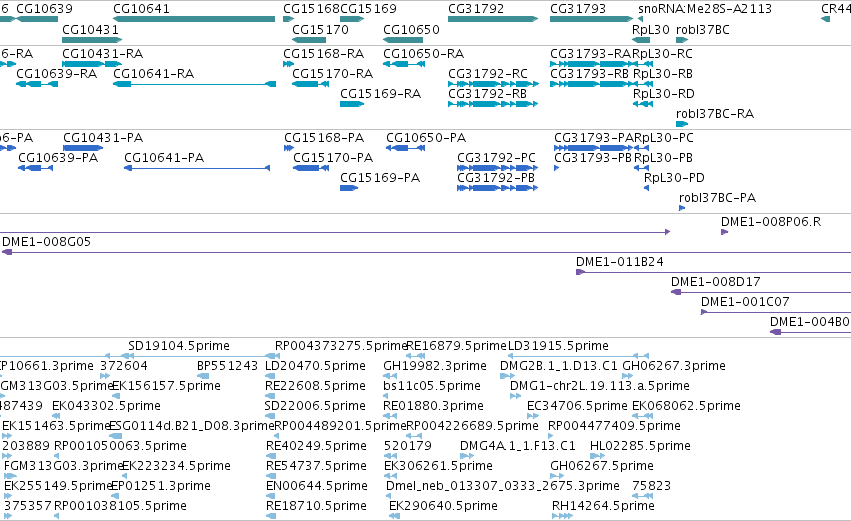This screenshot has height=521, width=851.
Task: Click the EC34706.5prime EST label
Action: [577, 406]
